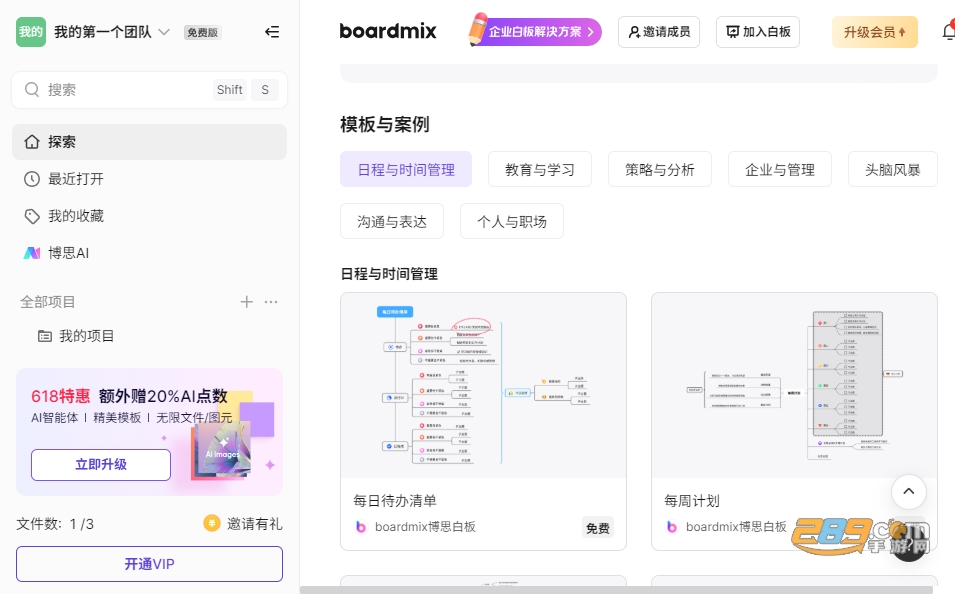Click the 免费版 plan badge
The image size is (955, 594).
pyautogui.click(x=202, y=32)
